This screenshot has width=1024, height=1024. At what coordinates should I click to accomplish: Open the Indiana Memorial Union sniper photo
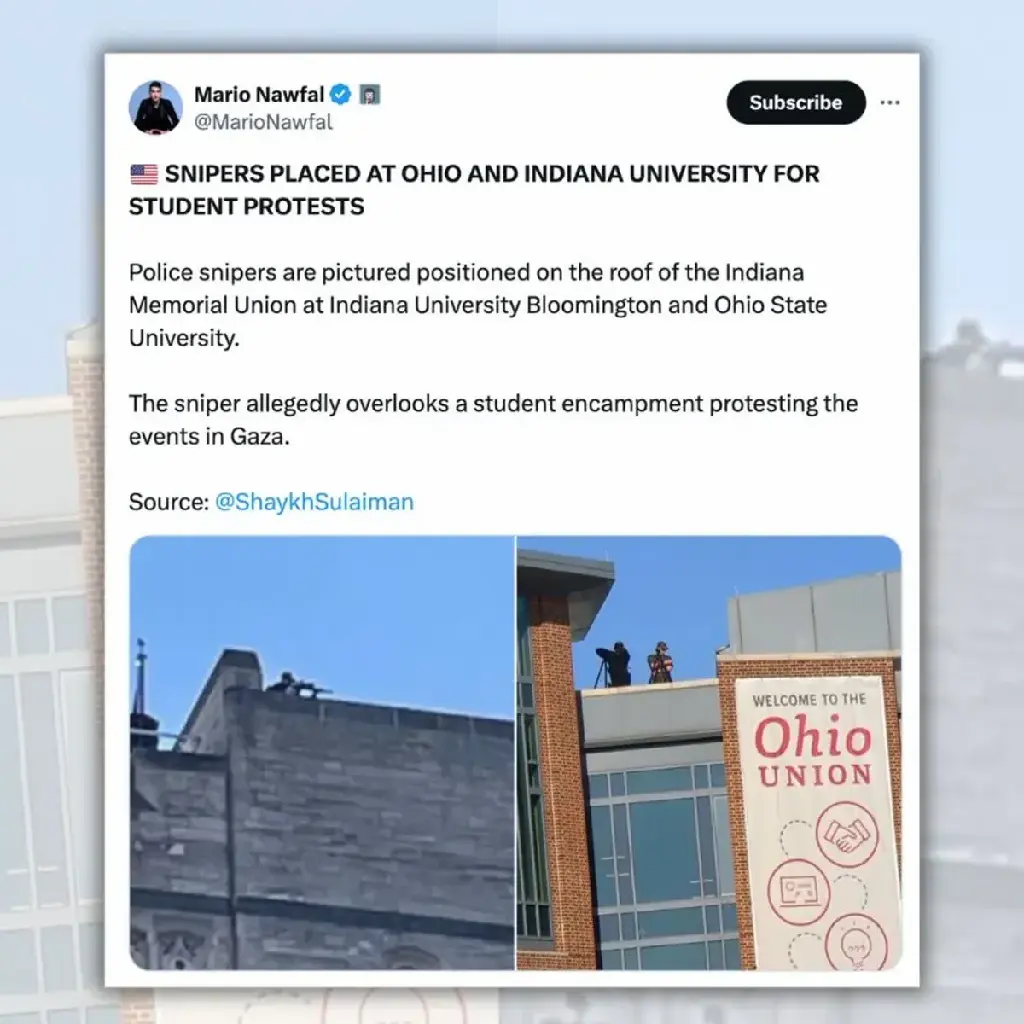point(322,752)
